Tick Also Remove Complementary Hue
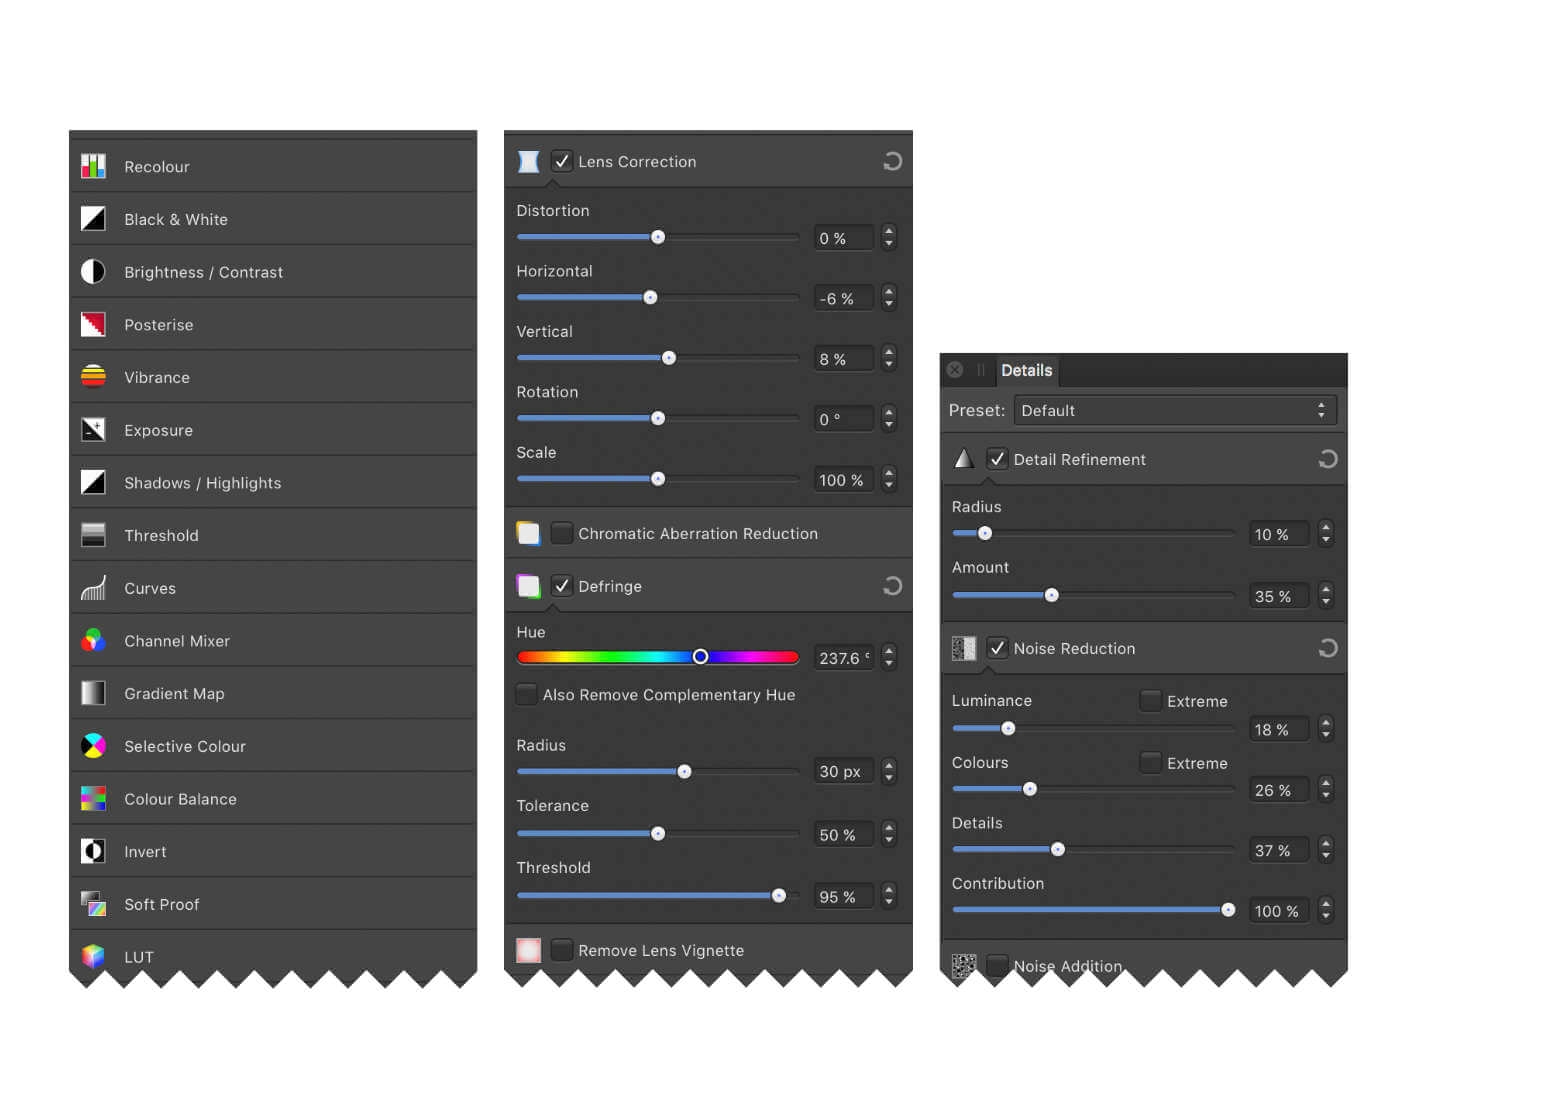The height and width of the screenshot is (1113, 1545). [x=526, y=694]
